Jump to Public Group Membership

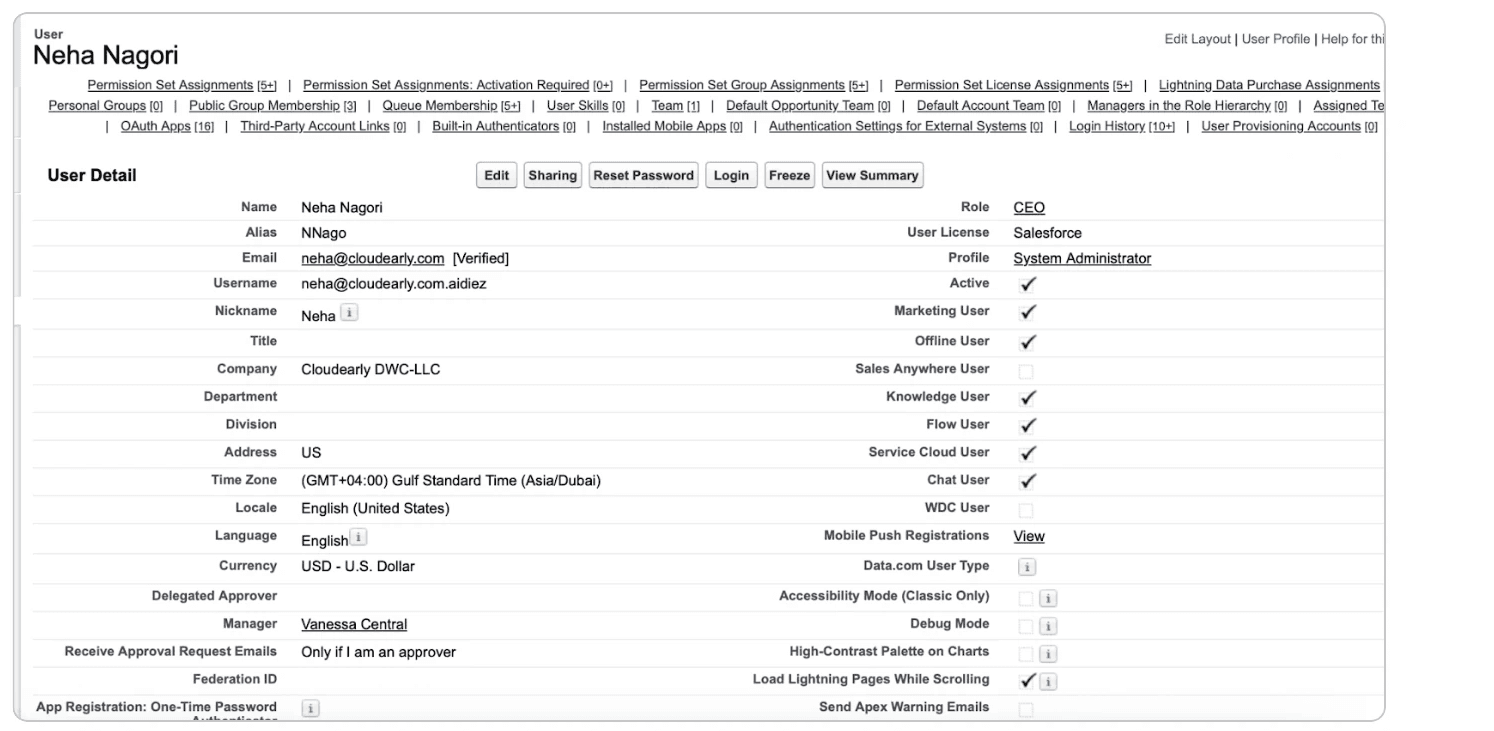(273, 105)
